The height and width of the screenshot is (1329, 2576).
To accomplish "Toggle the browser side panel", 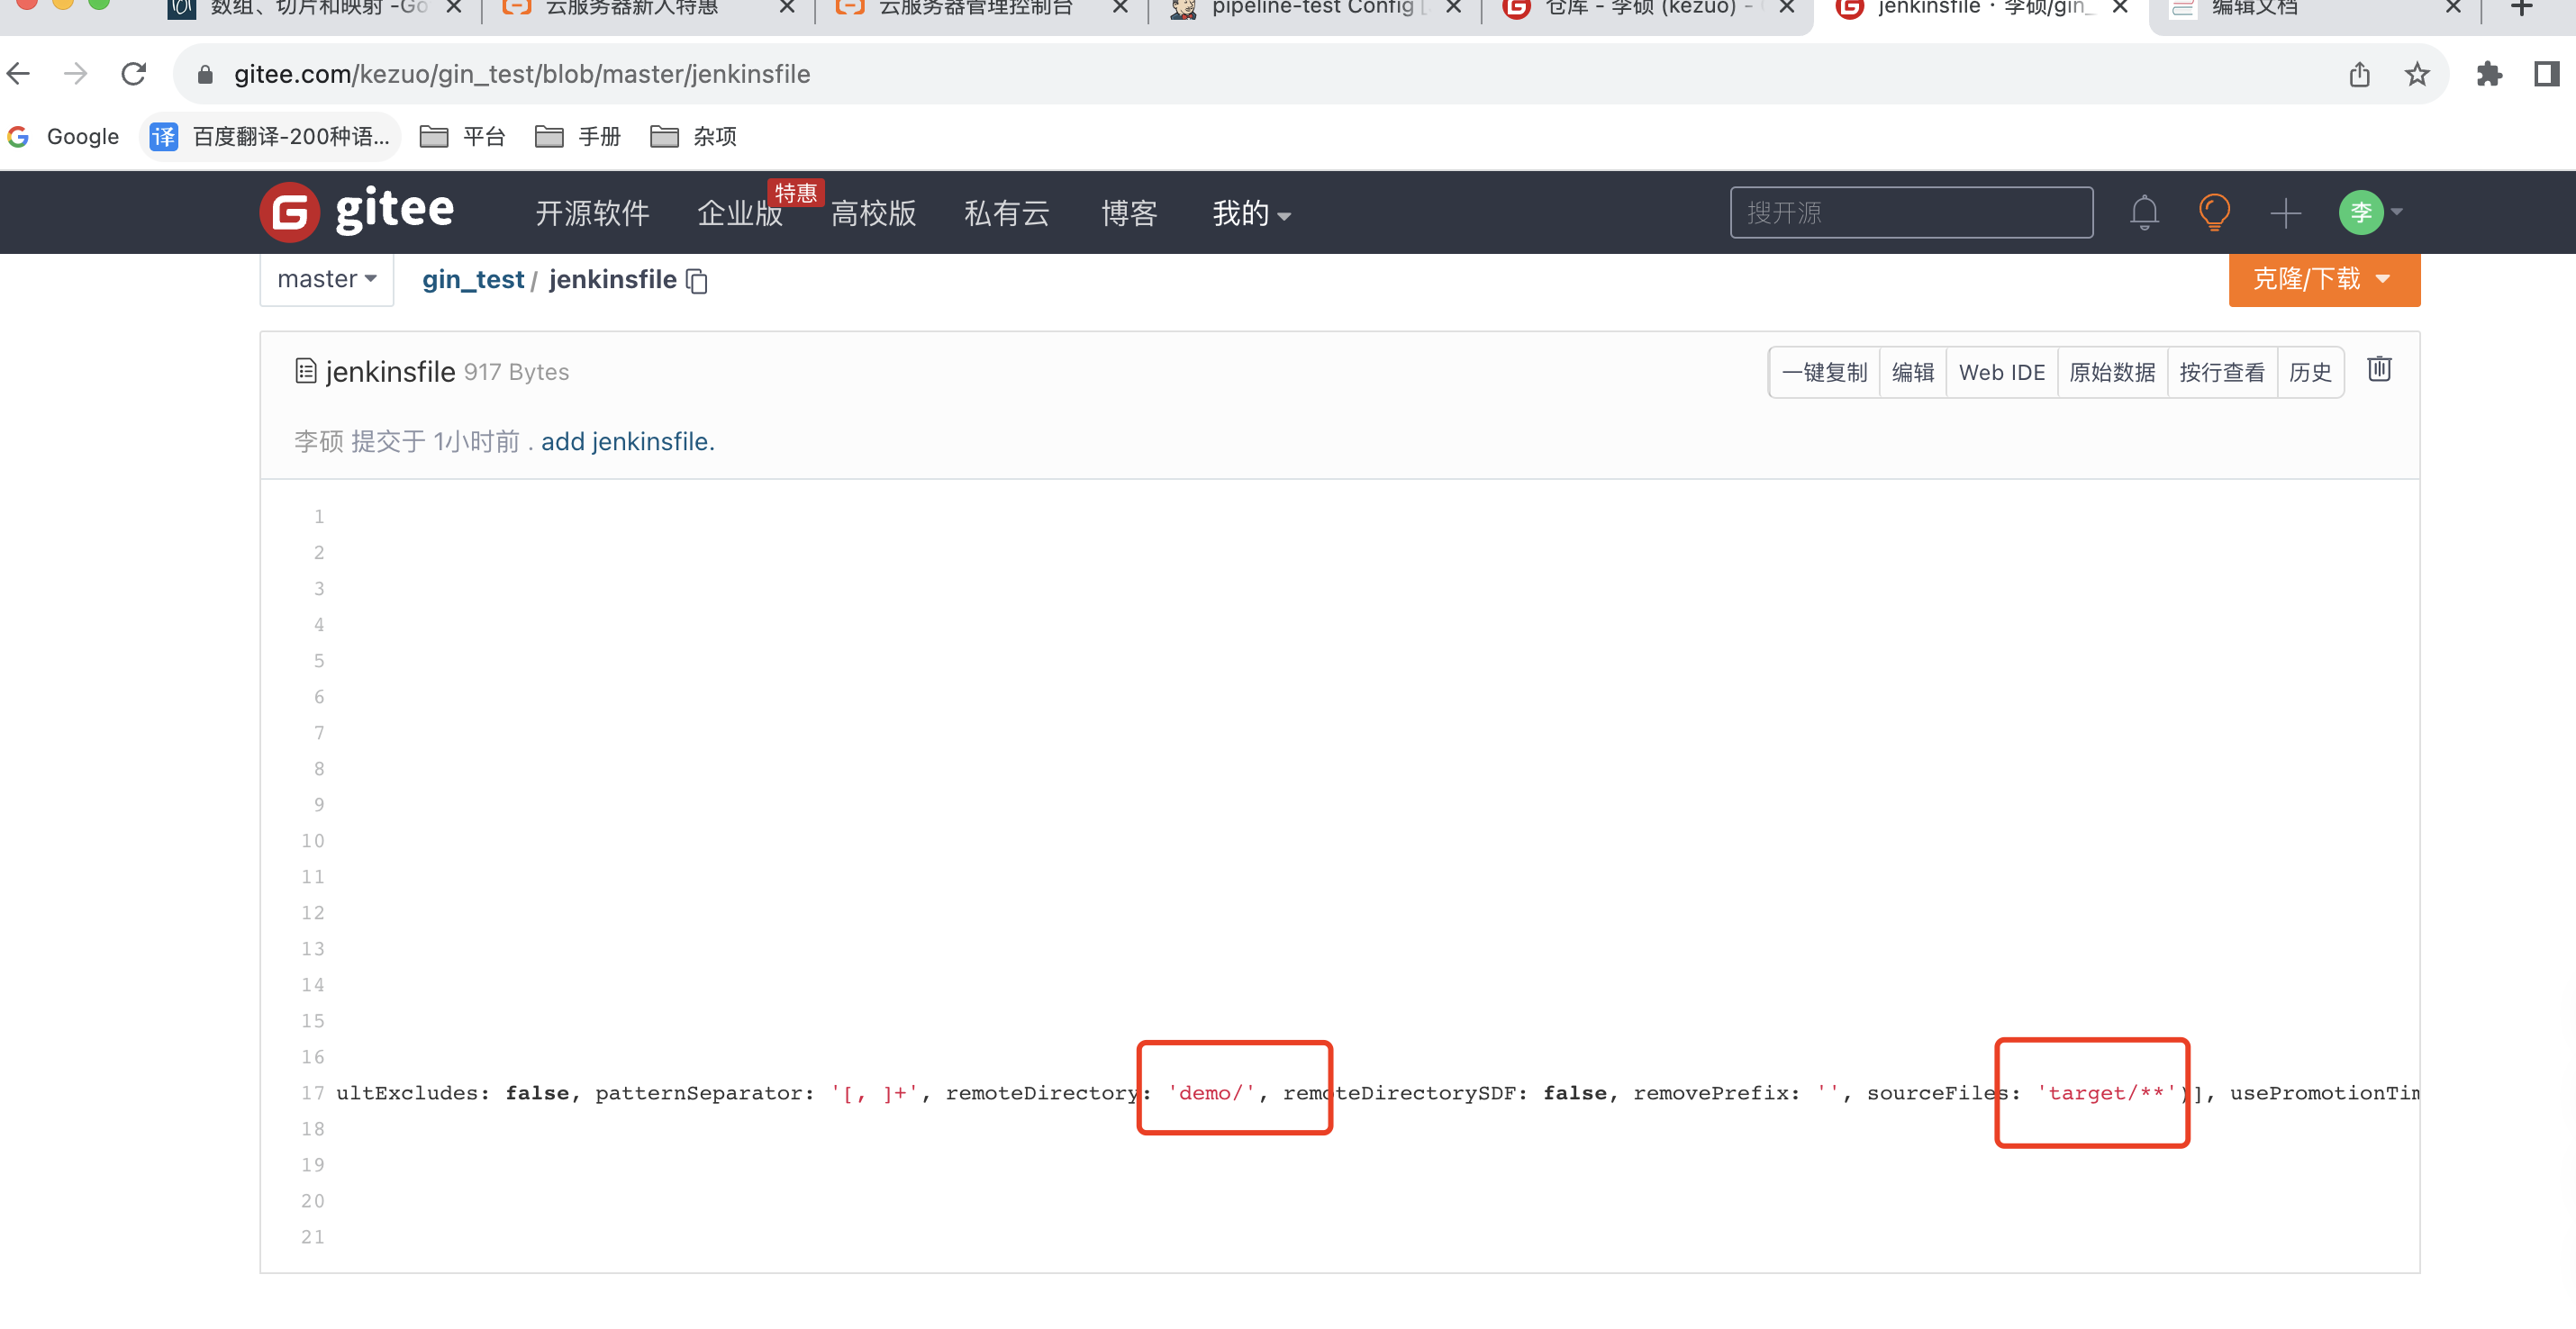I will point(2546,74).
